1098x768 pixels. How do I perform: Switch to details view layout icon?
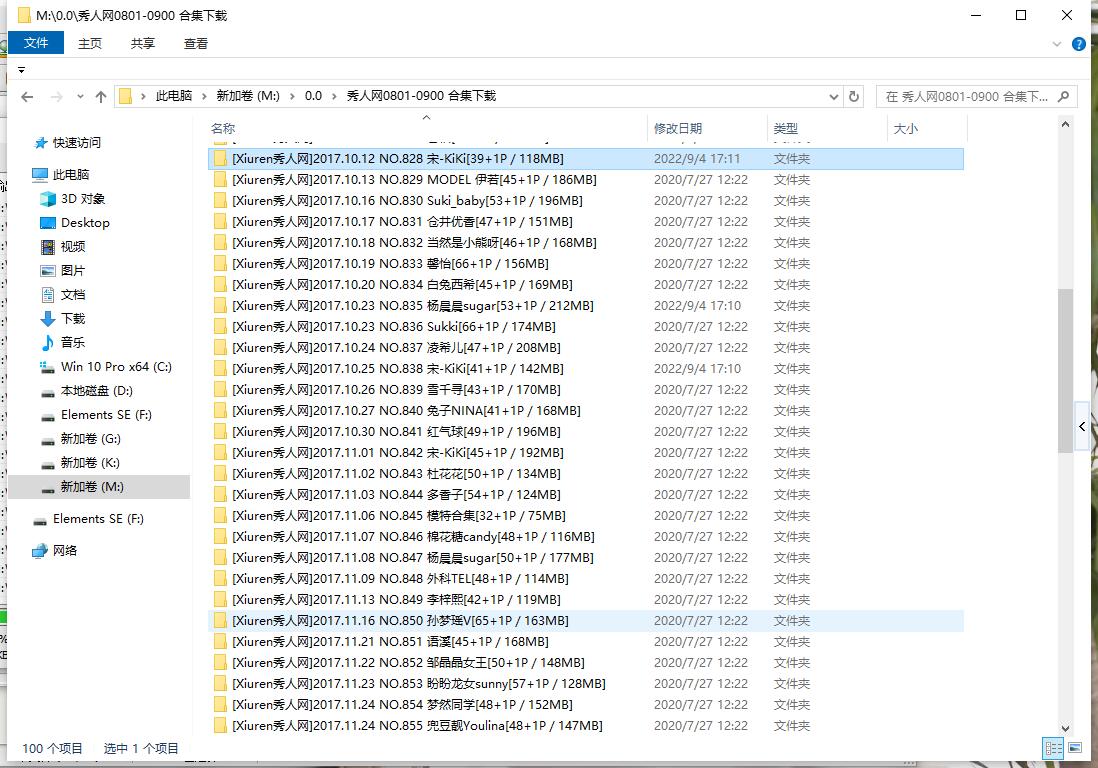click(1053, 748)
